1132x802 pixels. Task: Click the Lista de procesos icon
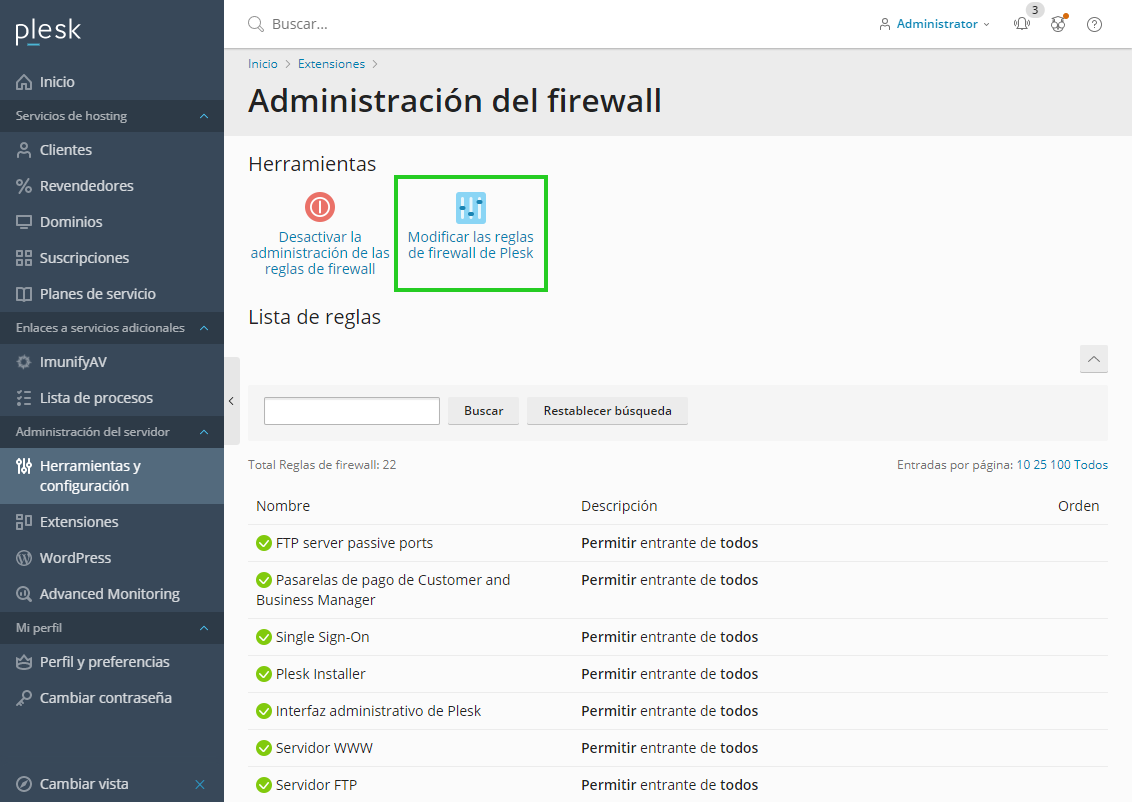(x=24, y=398)
